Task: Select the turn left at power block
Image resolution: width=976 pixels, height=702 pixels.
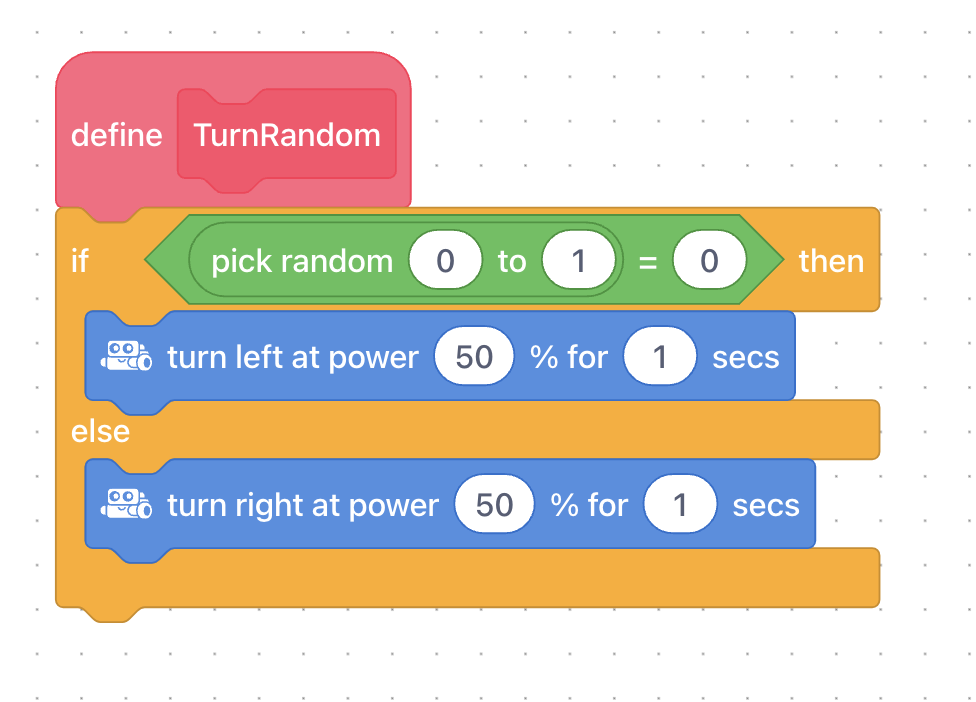Action: click(293, 357)
